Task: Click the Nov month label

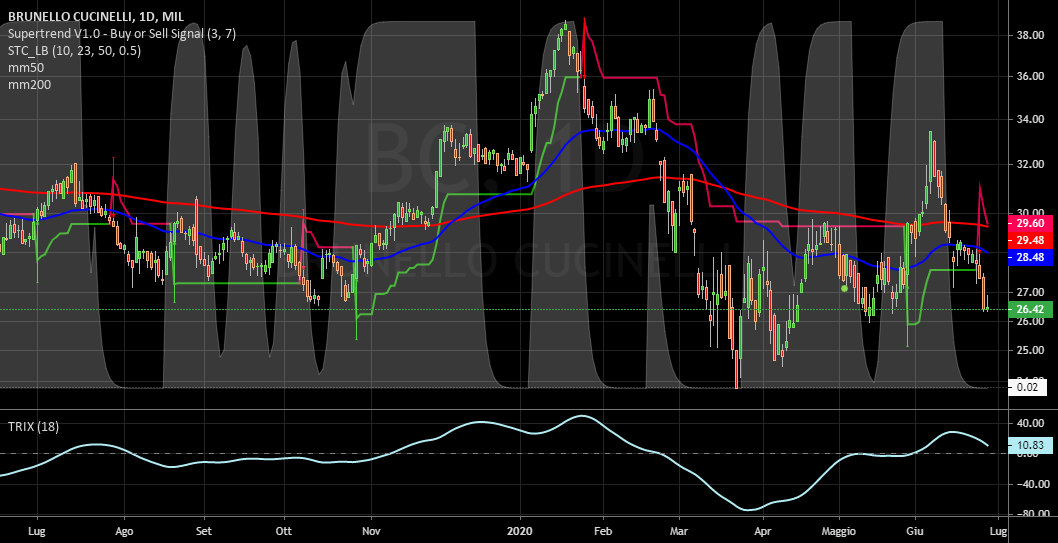Action: (370, 532)
